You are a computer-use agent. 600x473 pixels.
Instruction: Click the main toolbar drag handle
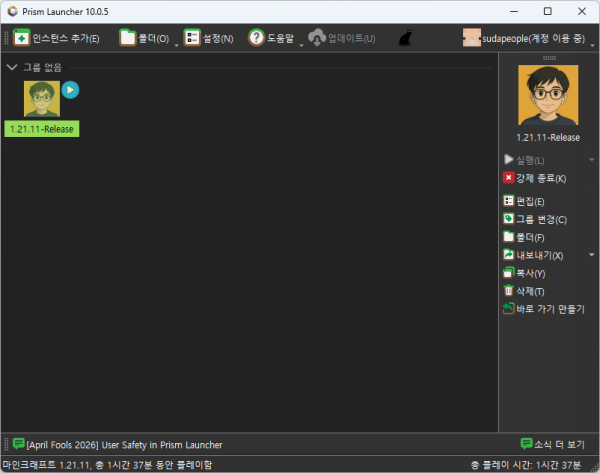(6, 38)
